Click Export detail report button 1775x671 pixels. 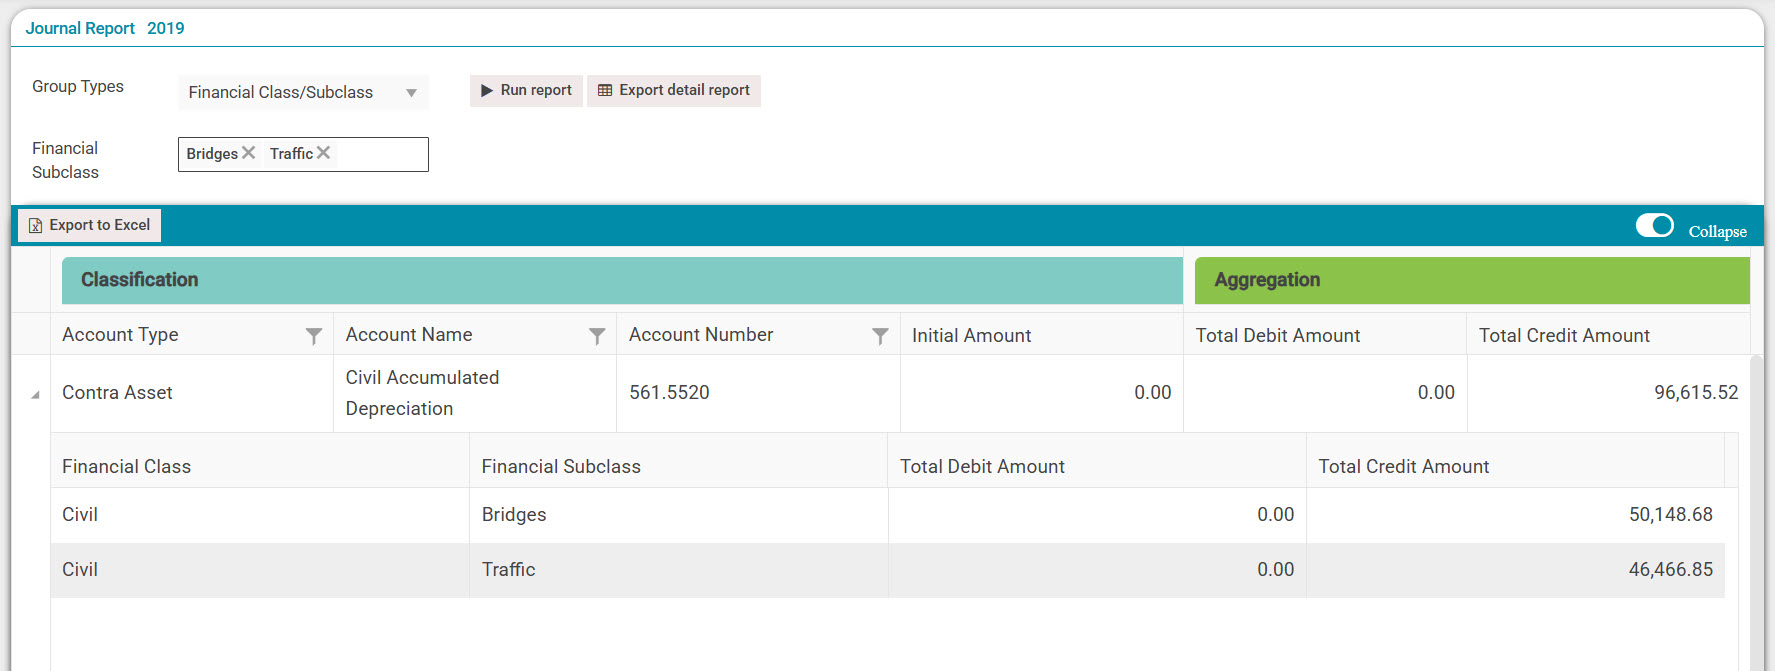673,90
